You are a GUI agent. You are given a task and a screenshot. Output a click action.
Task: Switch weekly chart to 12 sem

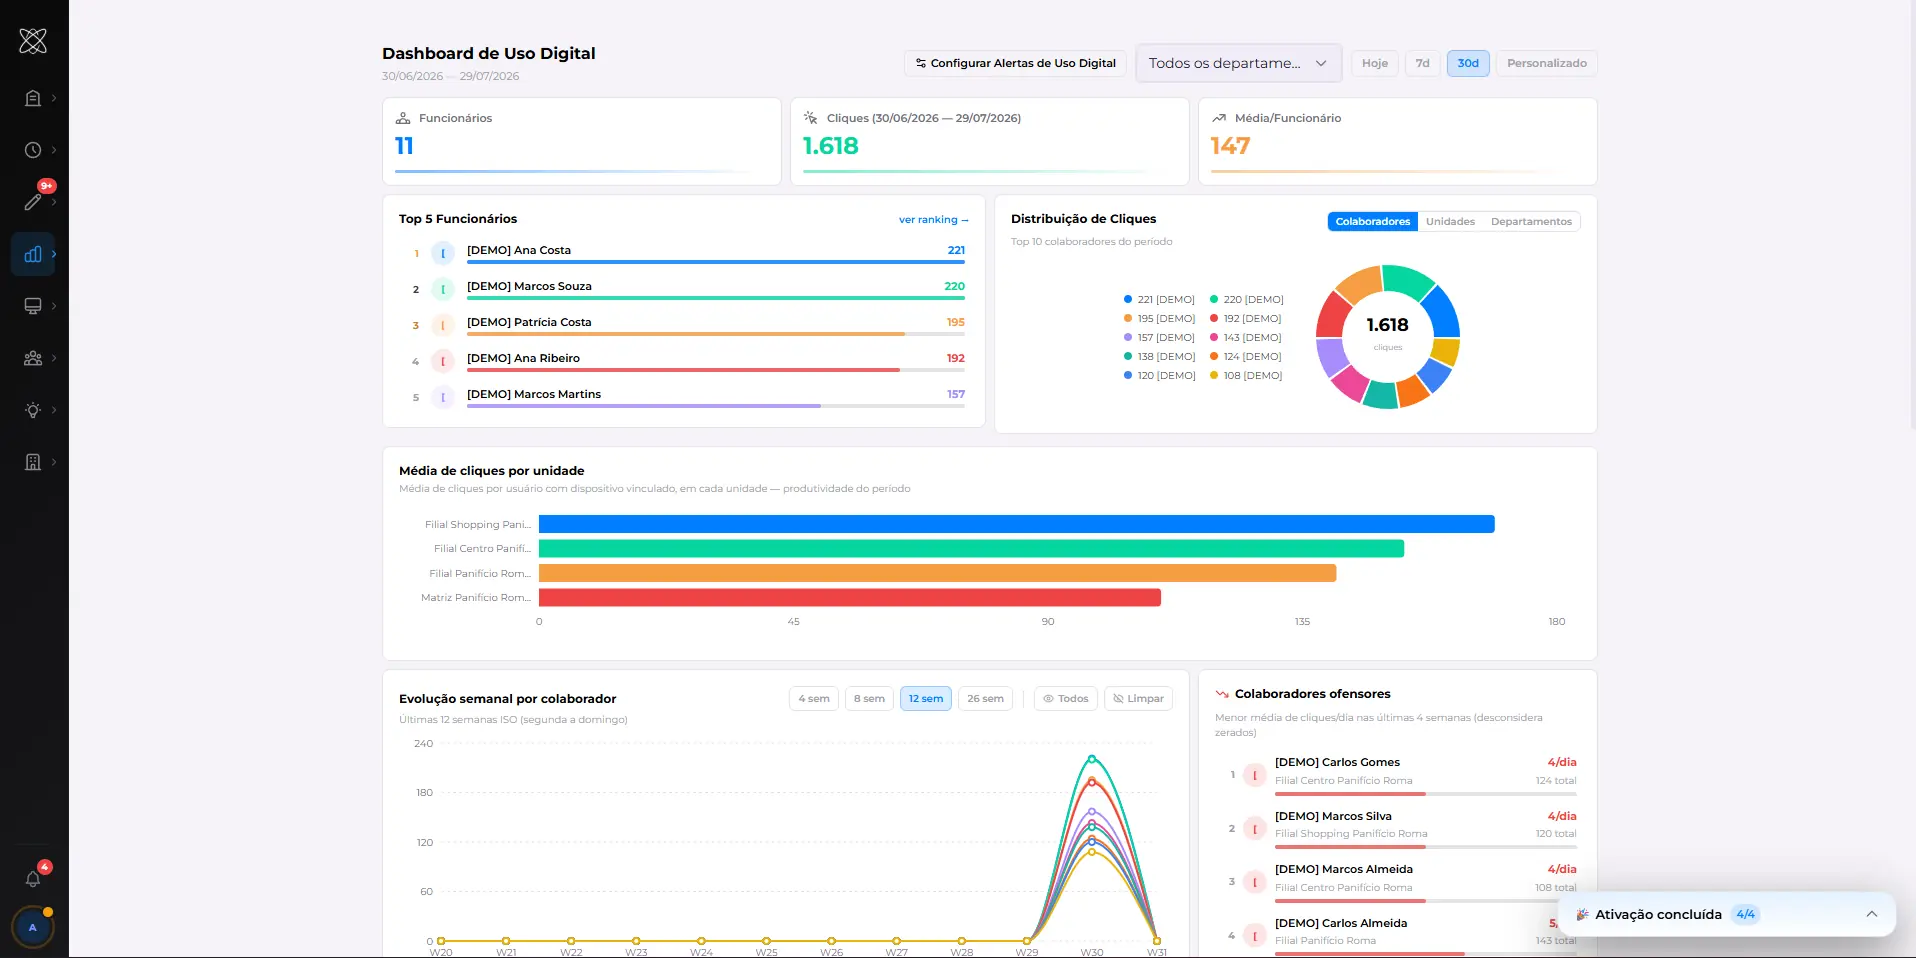tap(926, 699)
